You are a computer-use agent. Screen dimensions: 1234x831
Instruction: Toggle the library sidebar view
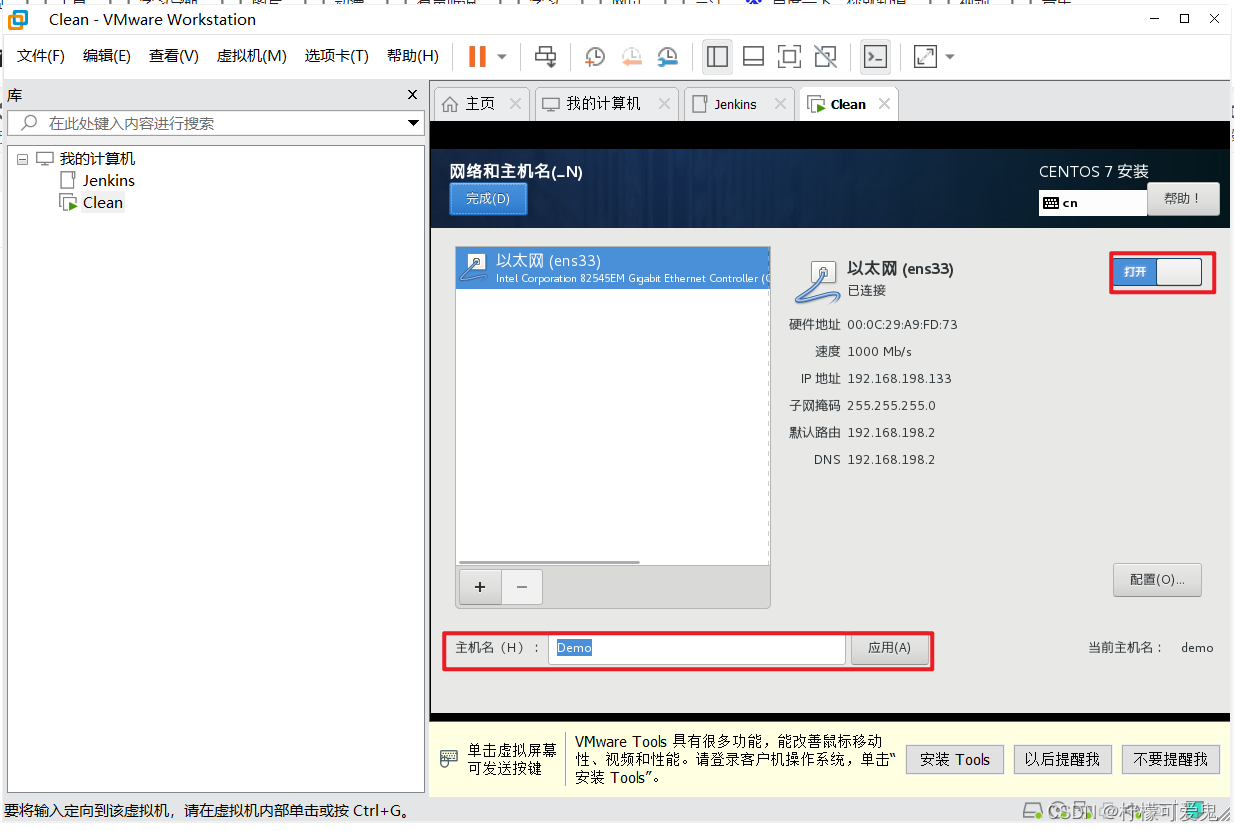coord(717,56)
